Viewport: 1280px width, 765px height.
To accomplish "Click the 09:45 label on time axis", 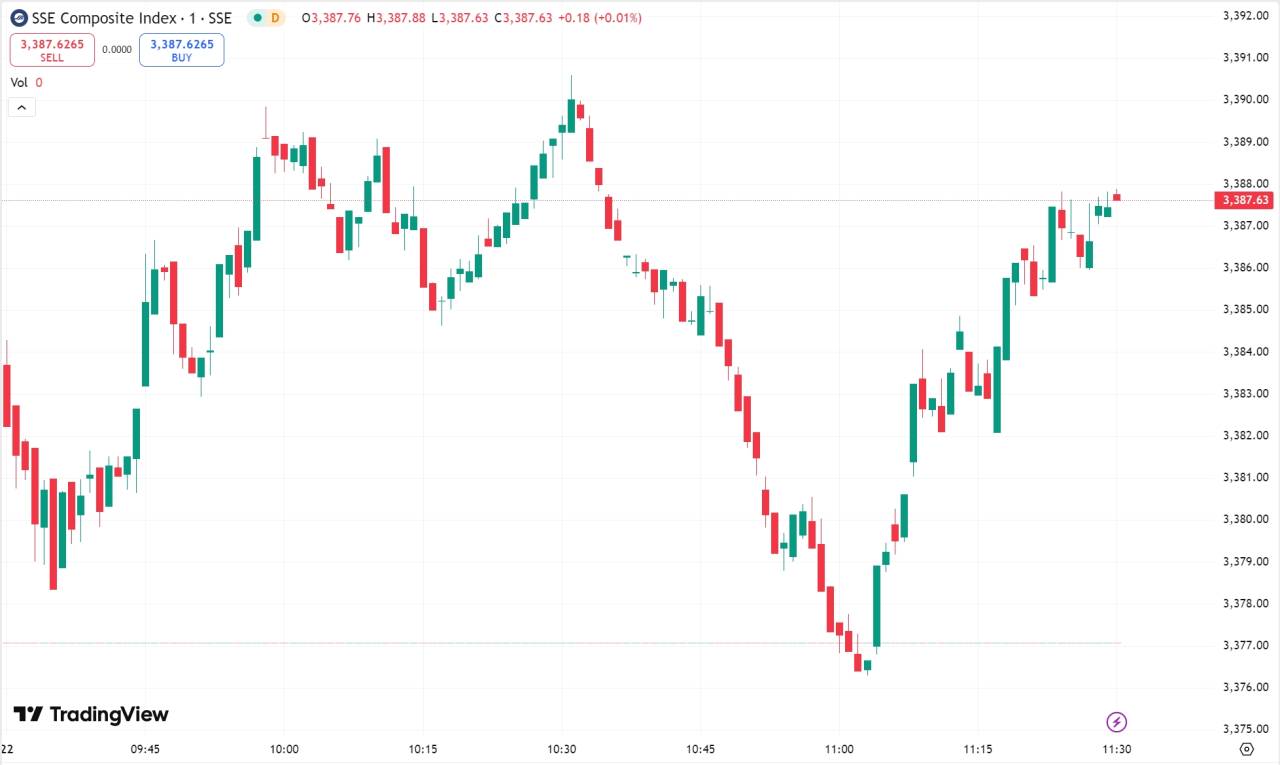I will [x=145, y=749].
